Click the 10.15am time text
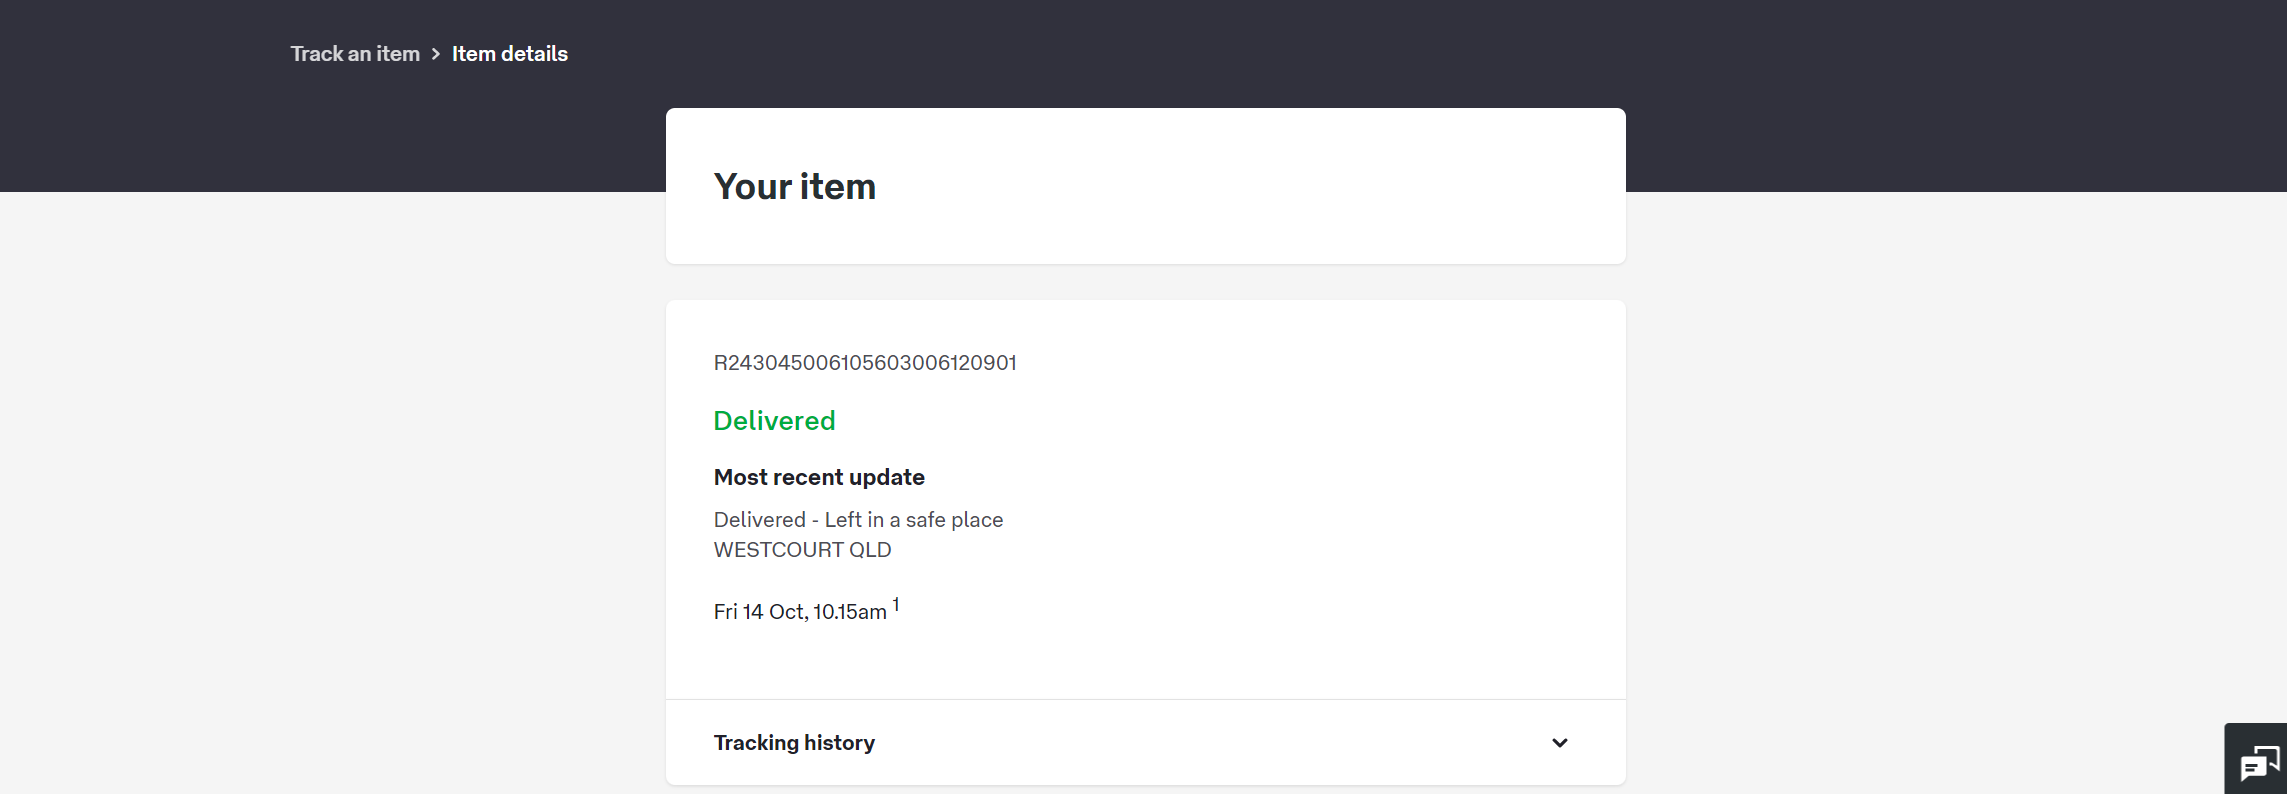 [x=849, y=612]
